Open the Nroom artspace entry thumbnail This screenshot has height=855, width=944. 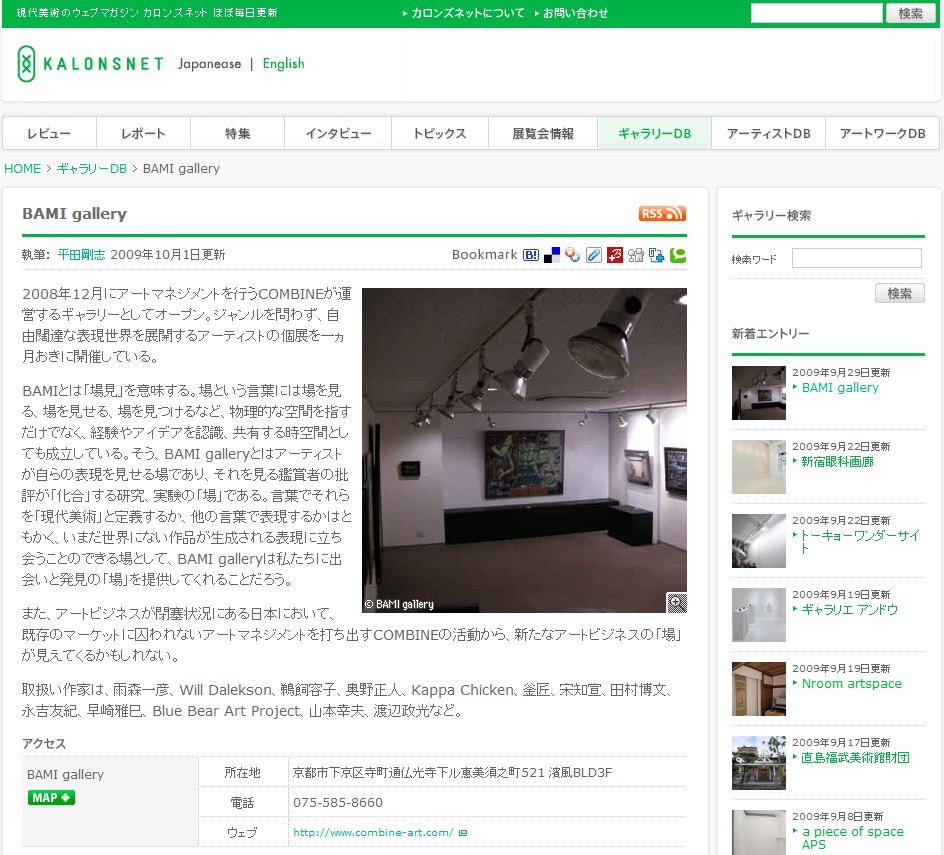coord(759,689)
